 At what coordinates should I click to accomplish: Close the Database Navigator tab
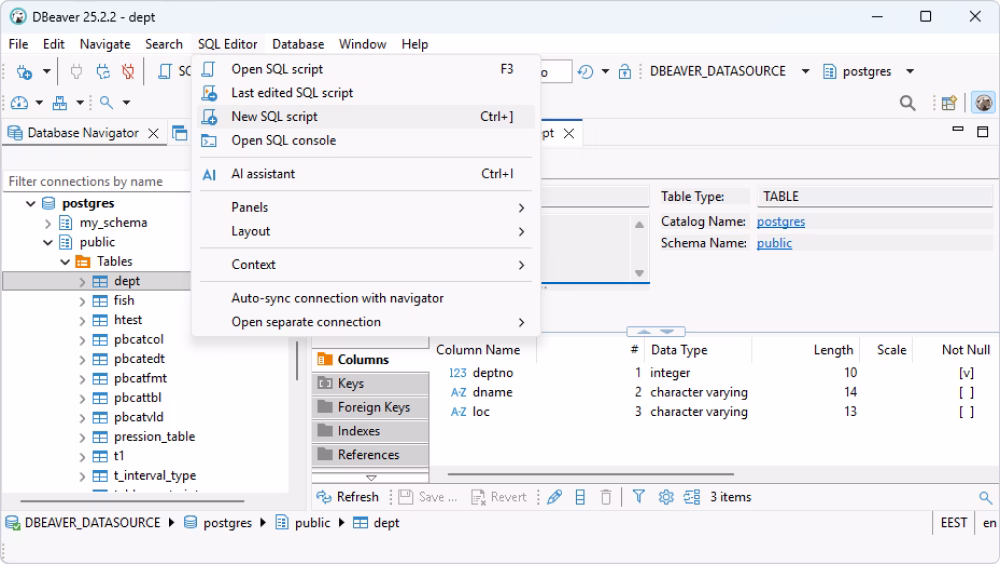click(x=153, y=133)
